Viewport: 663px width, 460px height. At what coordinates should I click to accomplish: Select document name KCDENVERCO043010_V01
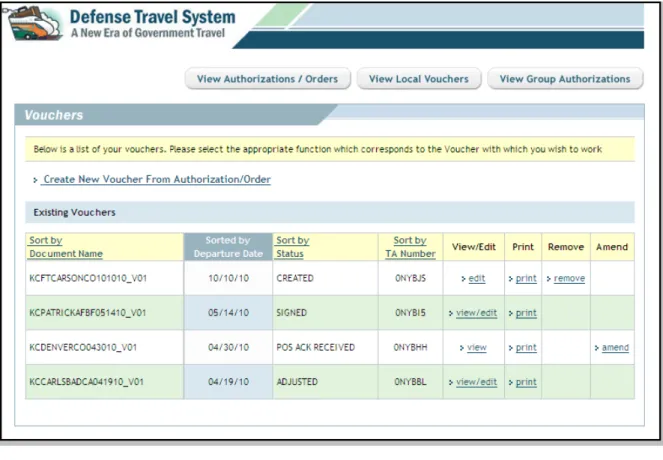(x=83, y=348)
